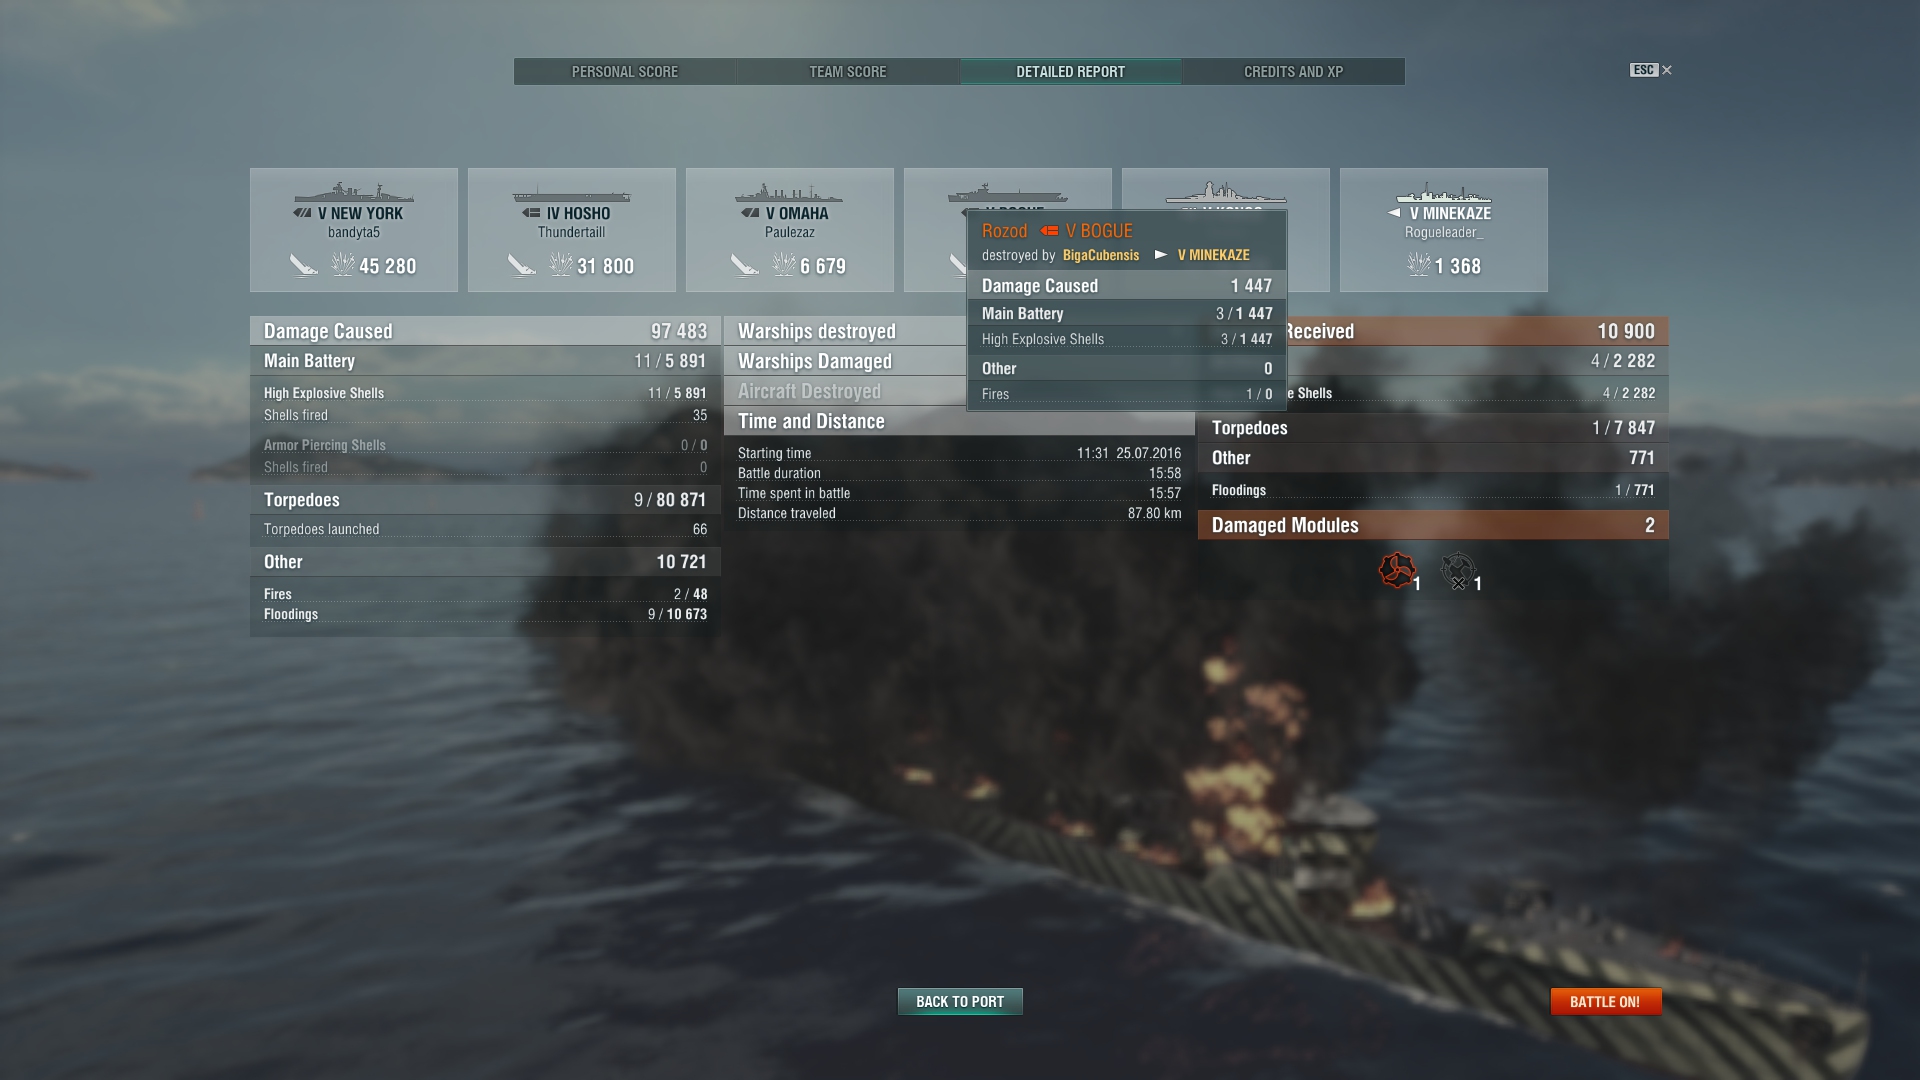Click the damage burst icon on Hosho card
1920x1080 pixels.
[x=561, y=264]
